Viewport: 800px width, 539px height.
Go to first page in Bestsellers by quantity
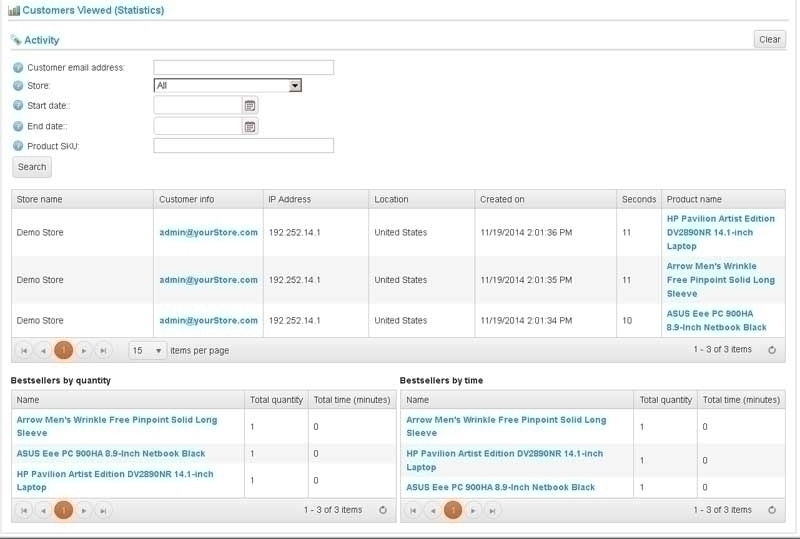point(24,510)
